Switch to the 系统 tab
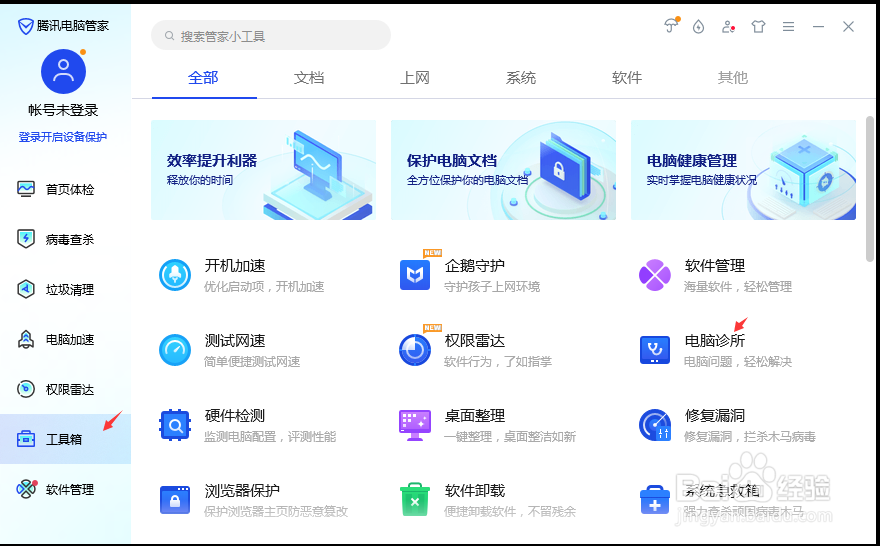 click(x=521, y=77)
